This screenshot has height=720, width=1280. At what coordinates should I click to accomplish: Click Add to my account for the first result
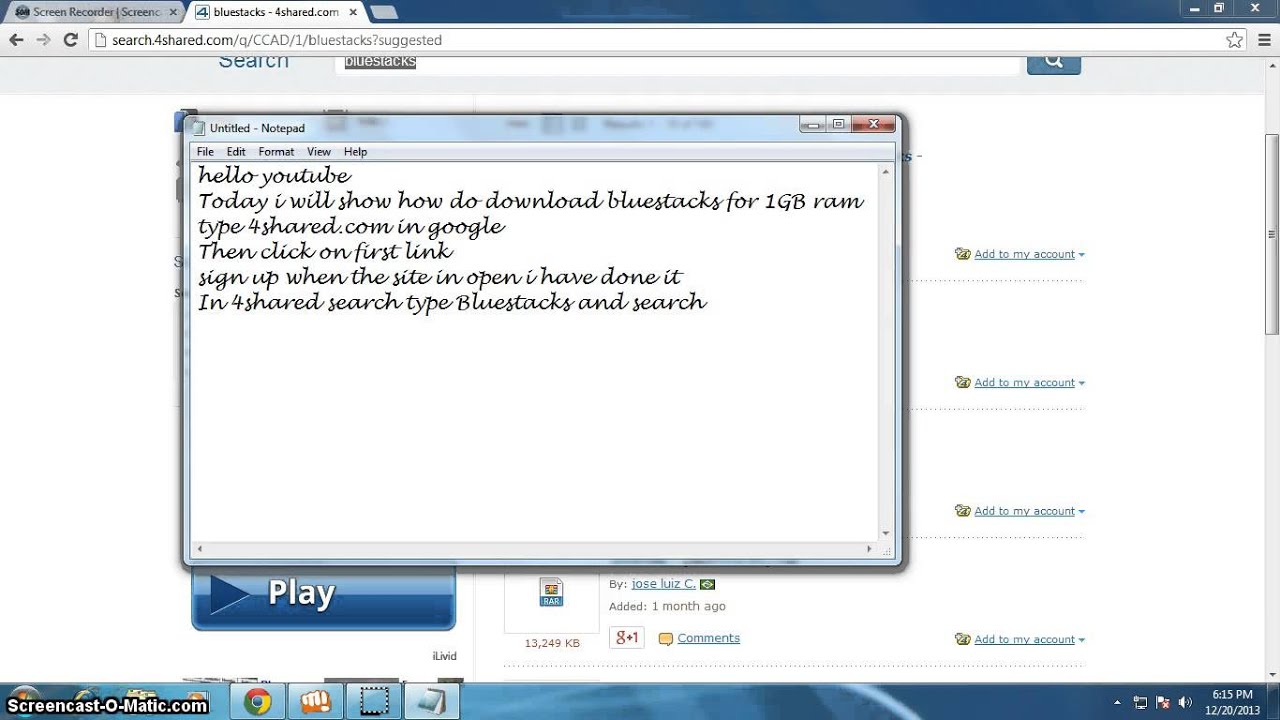1024,254
